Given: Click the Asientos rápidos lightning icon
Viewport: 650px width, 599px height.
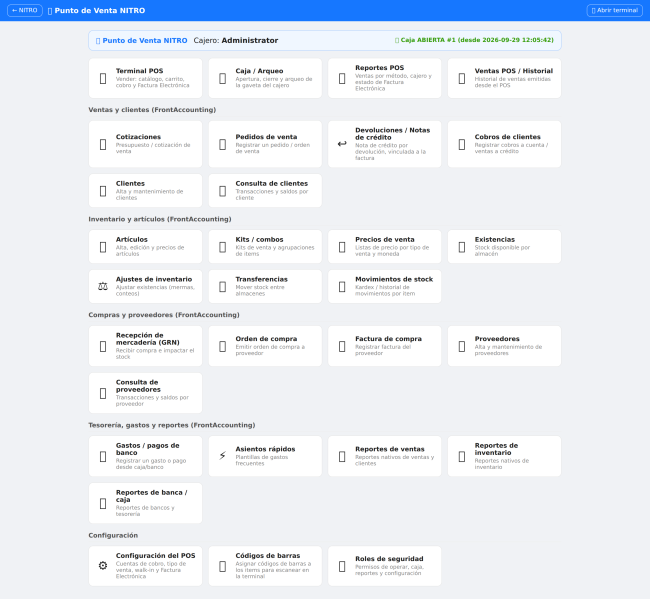Looking at the screenshot, I should pos(223,456).
